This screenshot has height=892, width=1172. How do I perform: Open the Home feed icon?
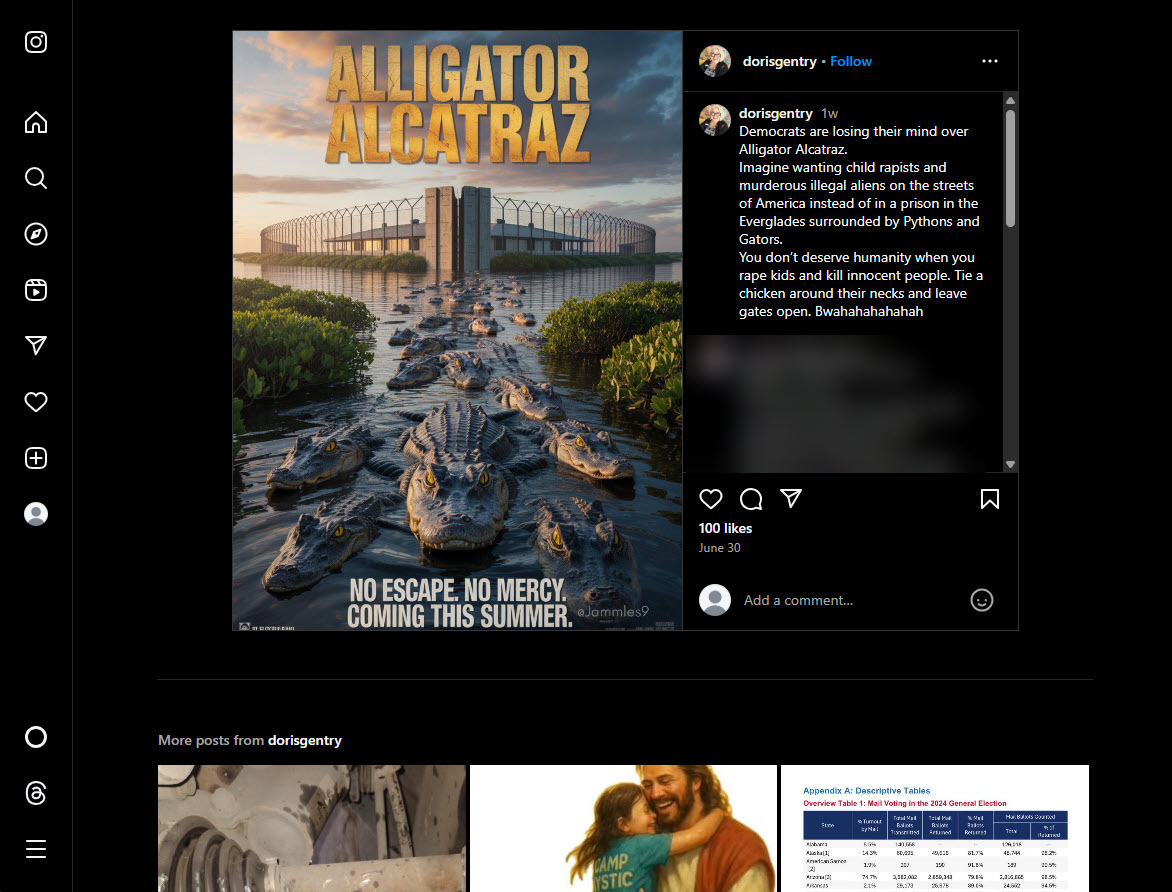click(x=35, y=121)
